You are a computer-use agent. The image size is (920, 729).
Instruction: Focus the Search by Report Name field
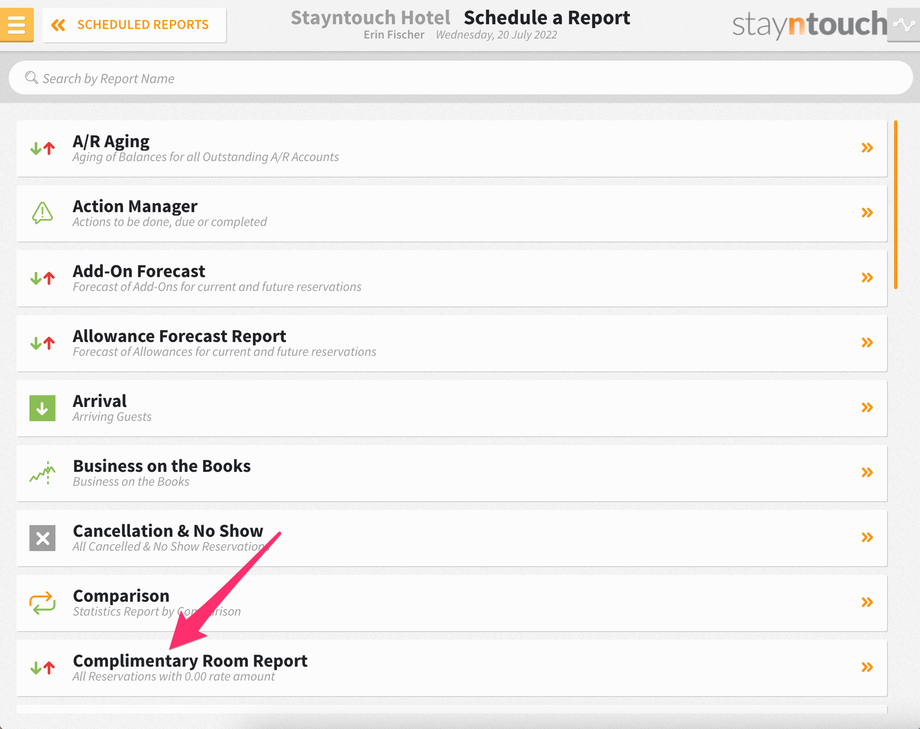click(461, 78)
